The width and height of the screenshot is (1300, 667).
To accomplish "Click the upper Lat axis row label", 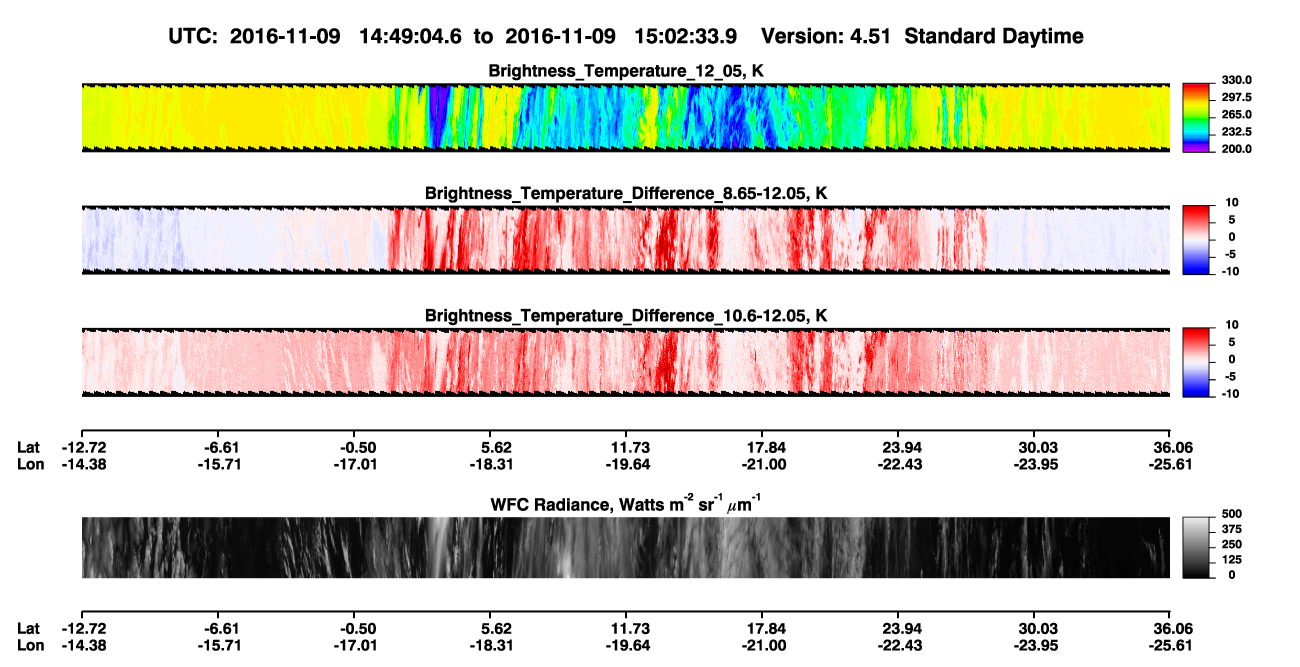I will pyautogui.click(x=28, y=447).
